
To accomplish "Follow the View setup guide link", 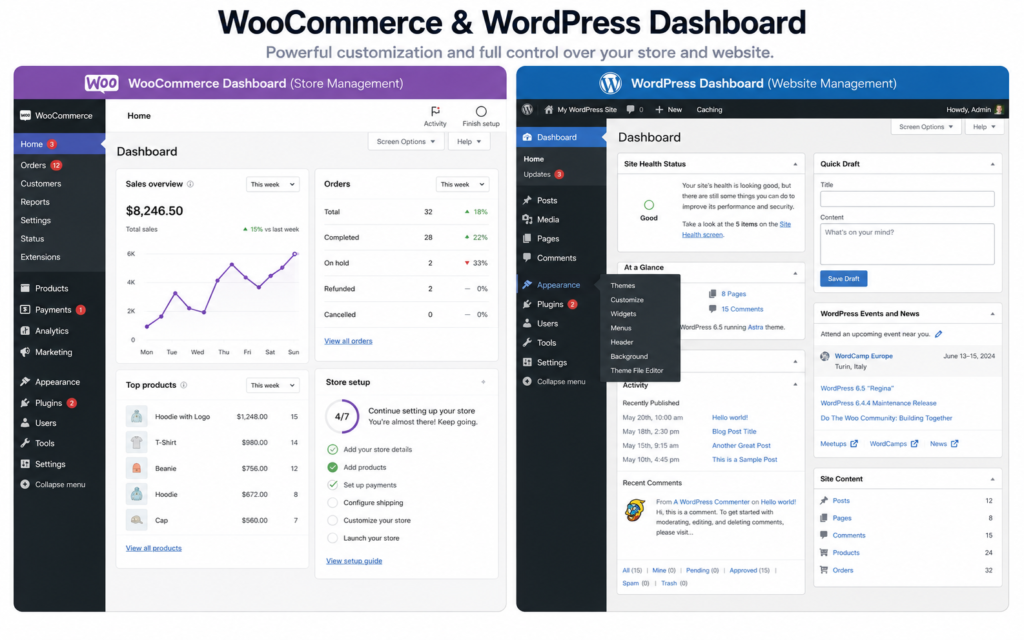I will click(354, 561).
